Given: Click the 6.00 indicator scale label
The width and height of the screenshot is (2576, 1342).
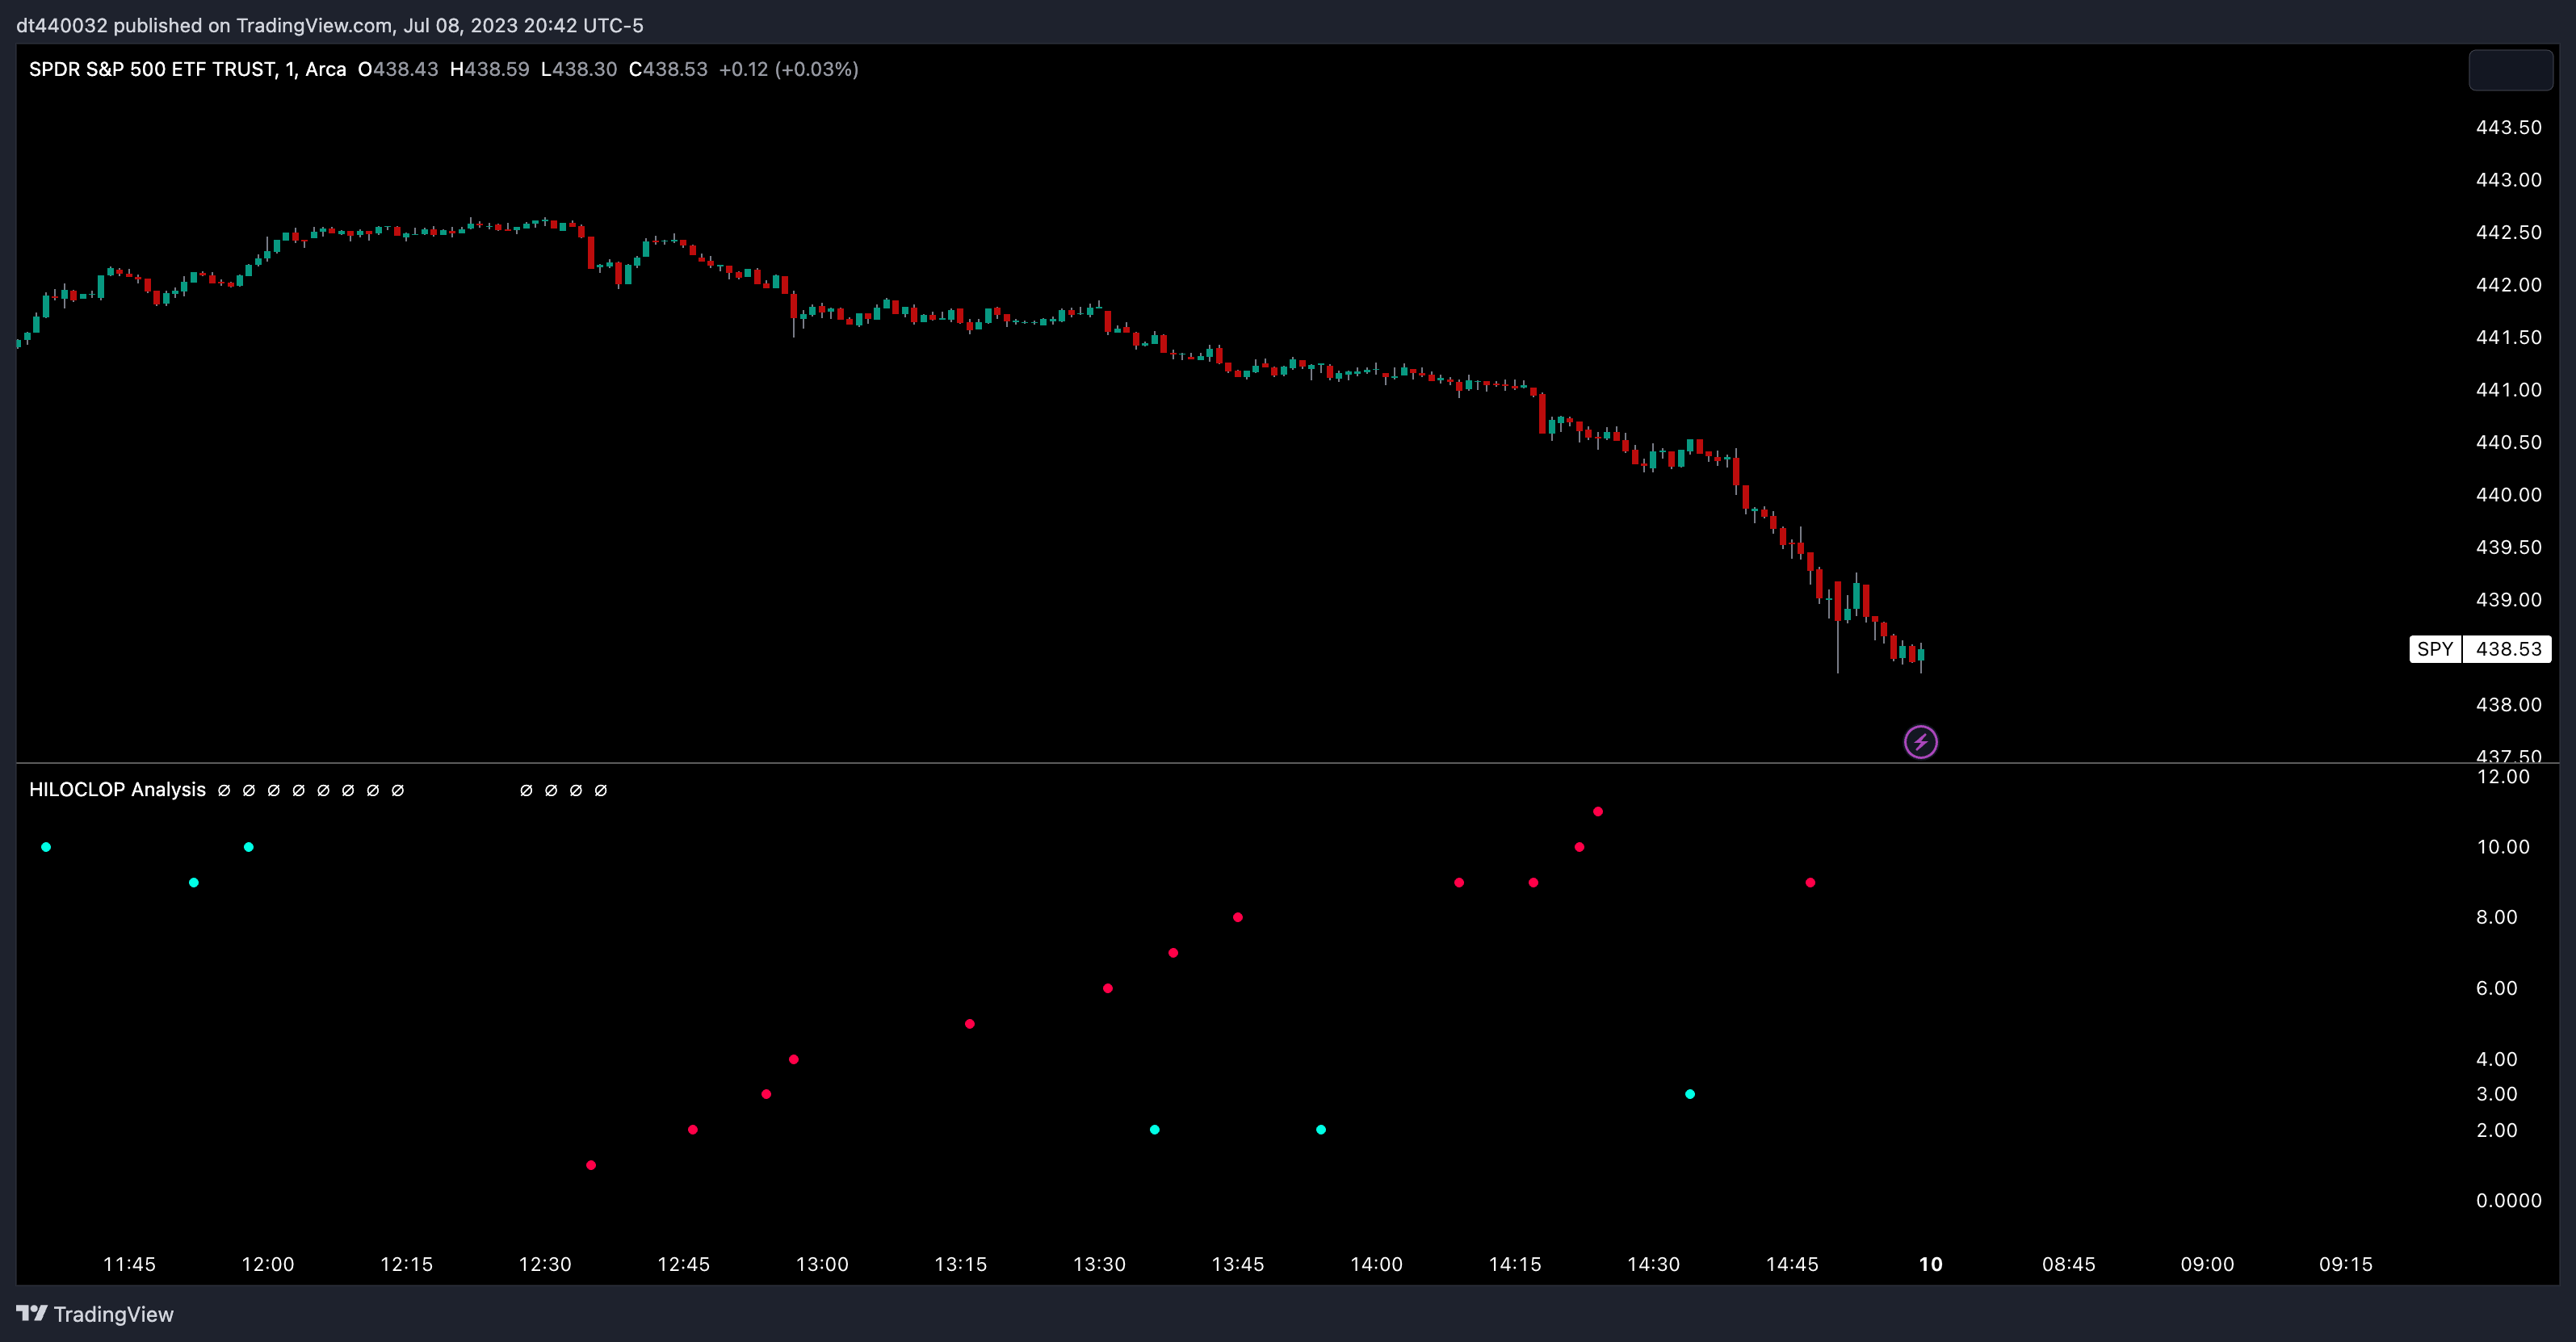Looking at the screenshot, I should pyautogui.click(x=2497, y=988).
